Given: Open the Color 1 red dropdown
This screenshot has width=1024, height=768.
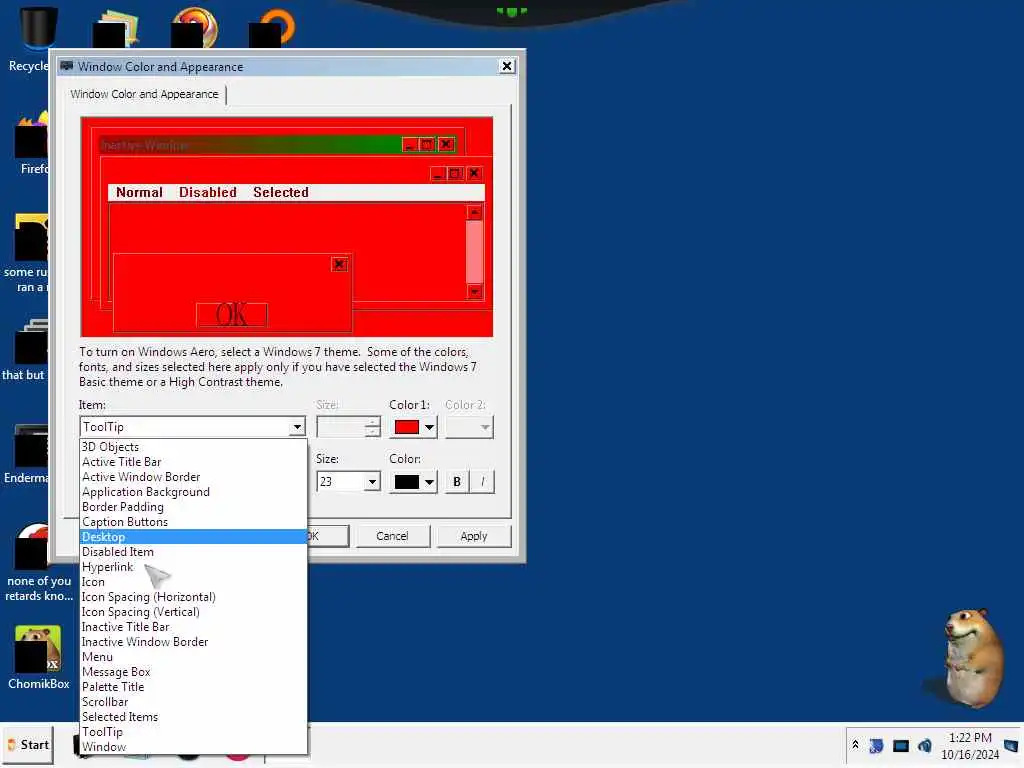Looking at the screenshot, I should [x=414, y=427].
